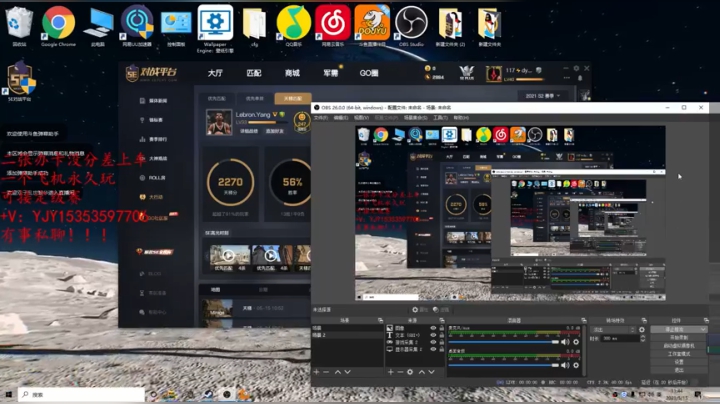Adjust the transition duration stepper arrows

pos(642,338)
